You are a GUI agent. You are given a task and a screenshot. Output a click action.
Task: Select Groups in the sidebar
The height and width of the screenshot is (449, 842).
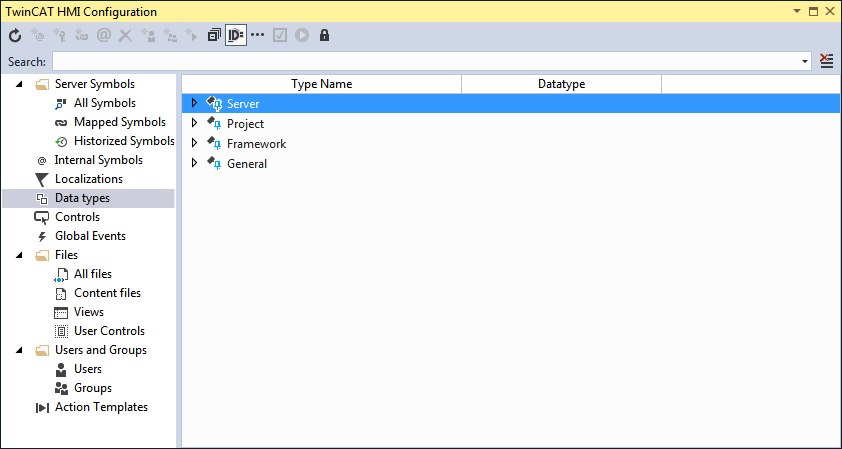click(x=93, y=388)
